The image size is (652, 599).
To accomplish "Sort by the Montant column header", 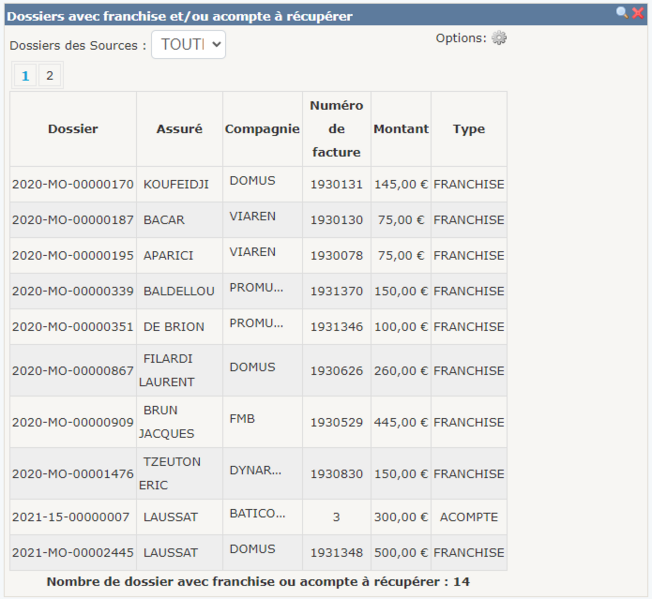I will (400, 129).
